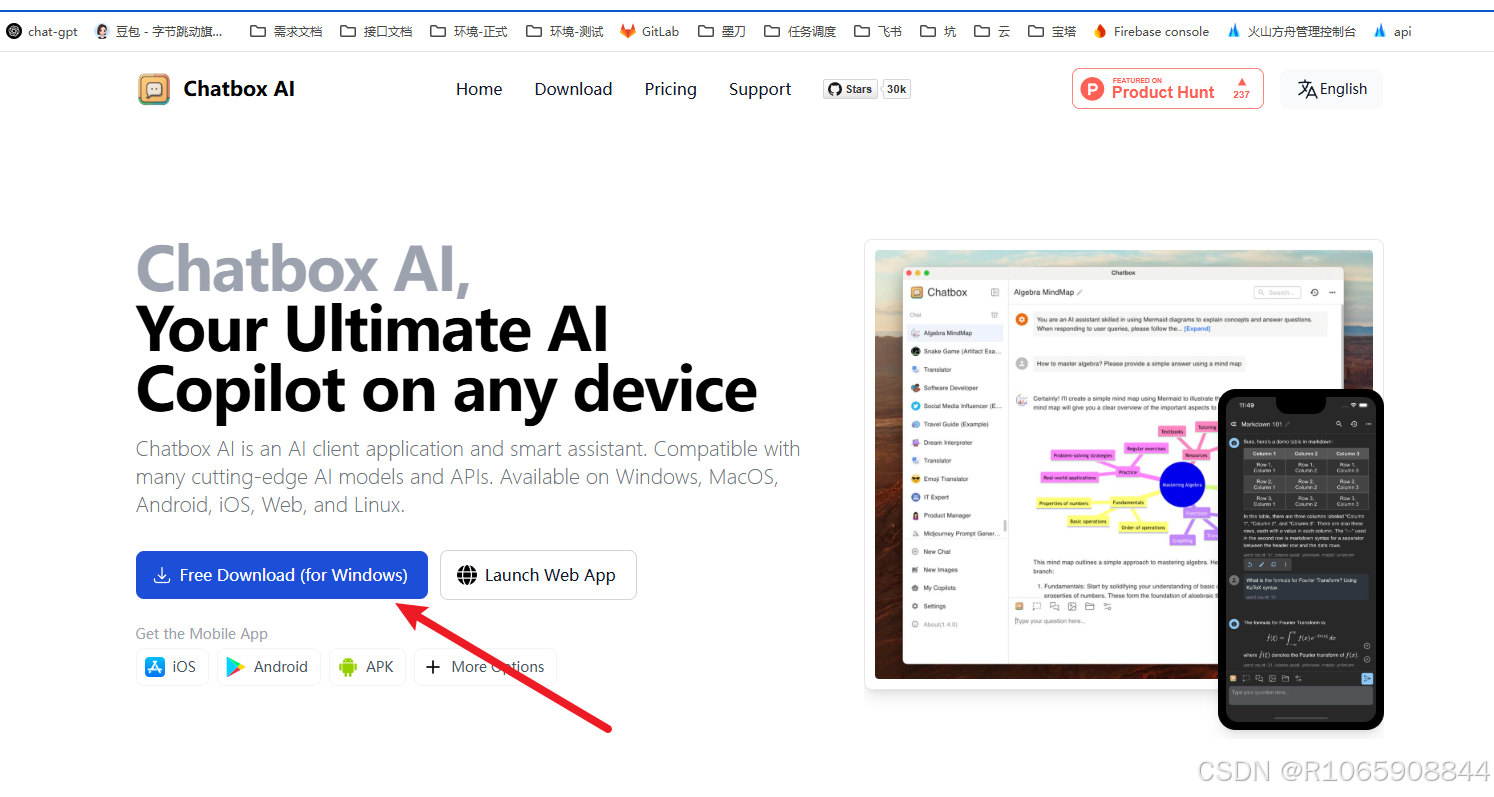Select the iOS App Store button
The image size is (1494, 797).
point(172,667)
